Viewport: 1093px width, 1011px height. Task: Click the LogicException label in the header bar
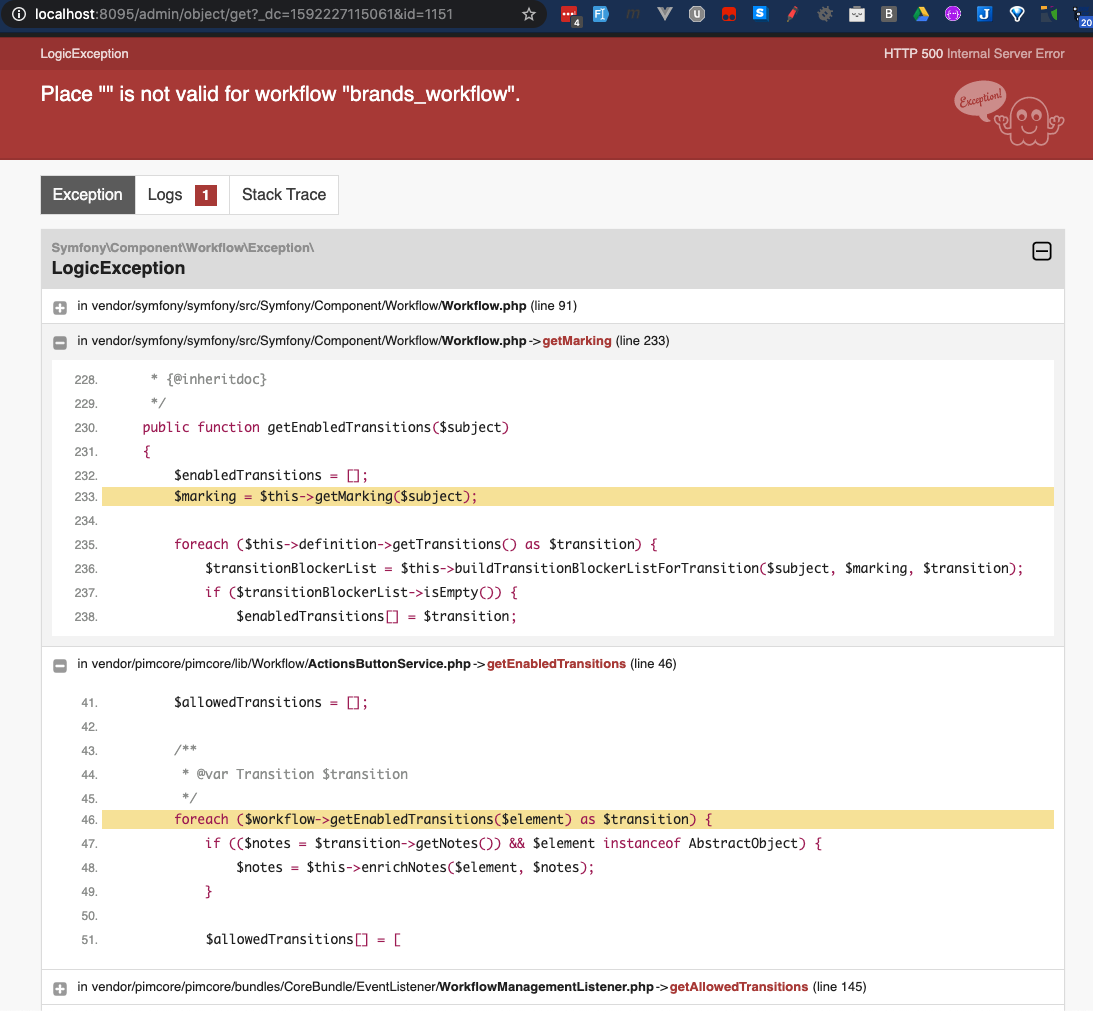tap(84, 54)
